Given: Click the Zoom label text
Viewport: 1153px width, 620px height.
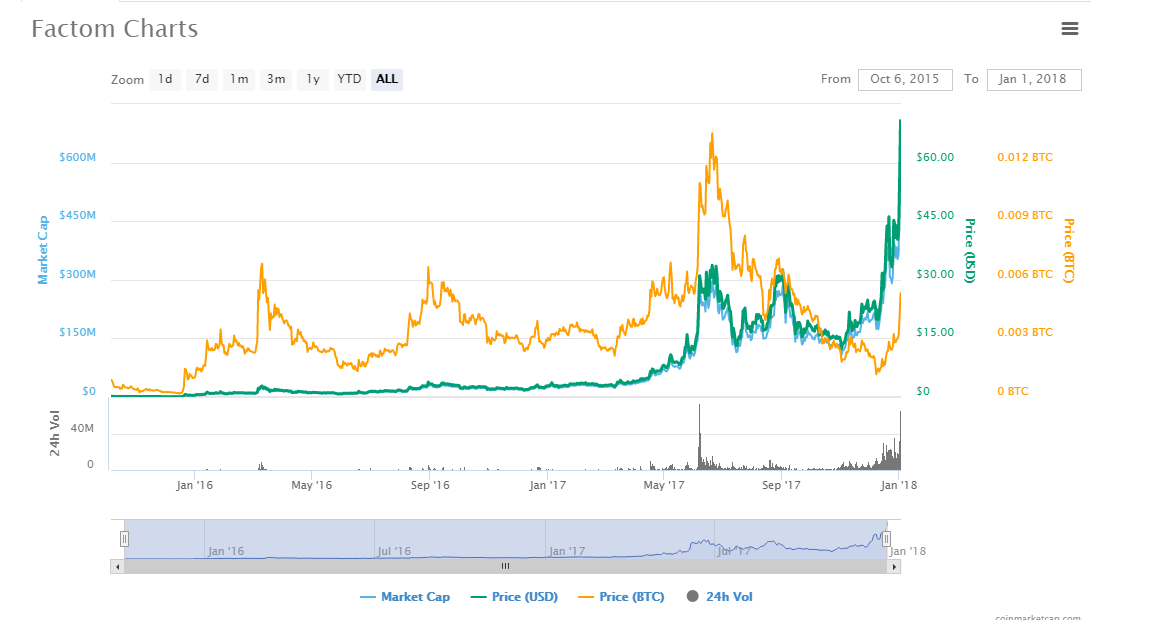Looking at the screenshot, I should coord(127,80).
